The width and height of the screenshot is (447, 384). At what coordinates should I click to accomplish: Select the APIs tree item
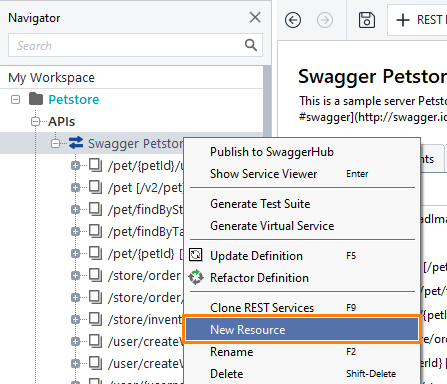click(x=62, y=122)
